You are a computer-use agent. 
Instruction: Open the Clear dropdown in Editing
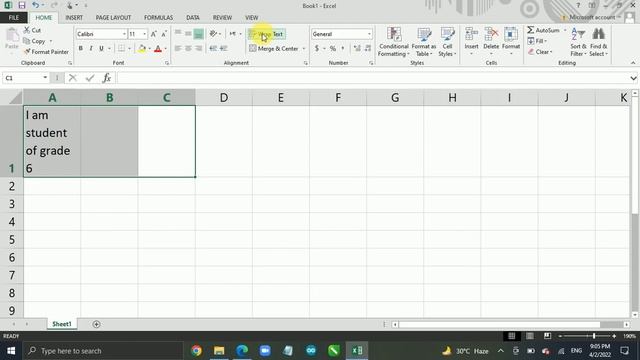pyautogui.click(x=540, y=52)
